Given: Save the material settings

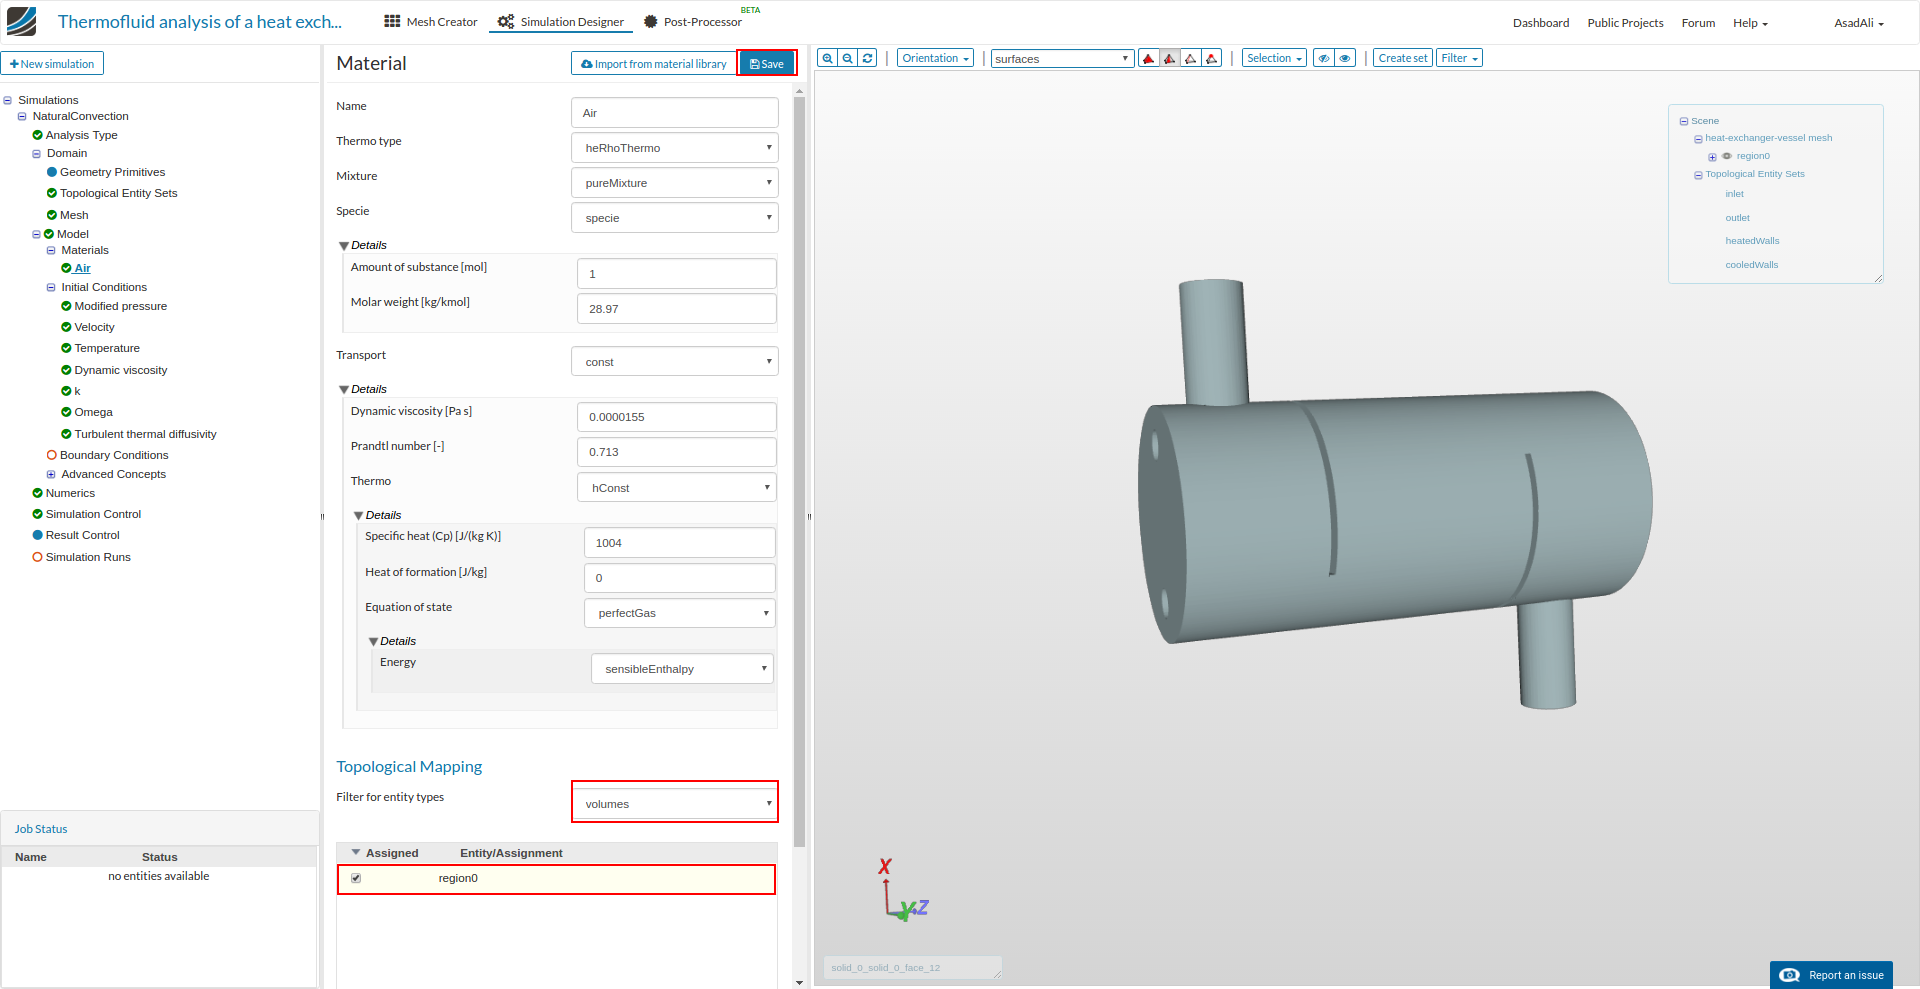Looking at the screenshot, I should coord(767,64).
